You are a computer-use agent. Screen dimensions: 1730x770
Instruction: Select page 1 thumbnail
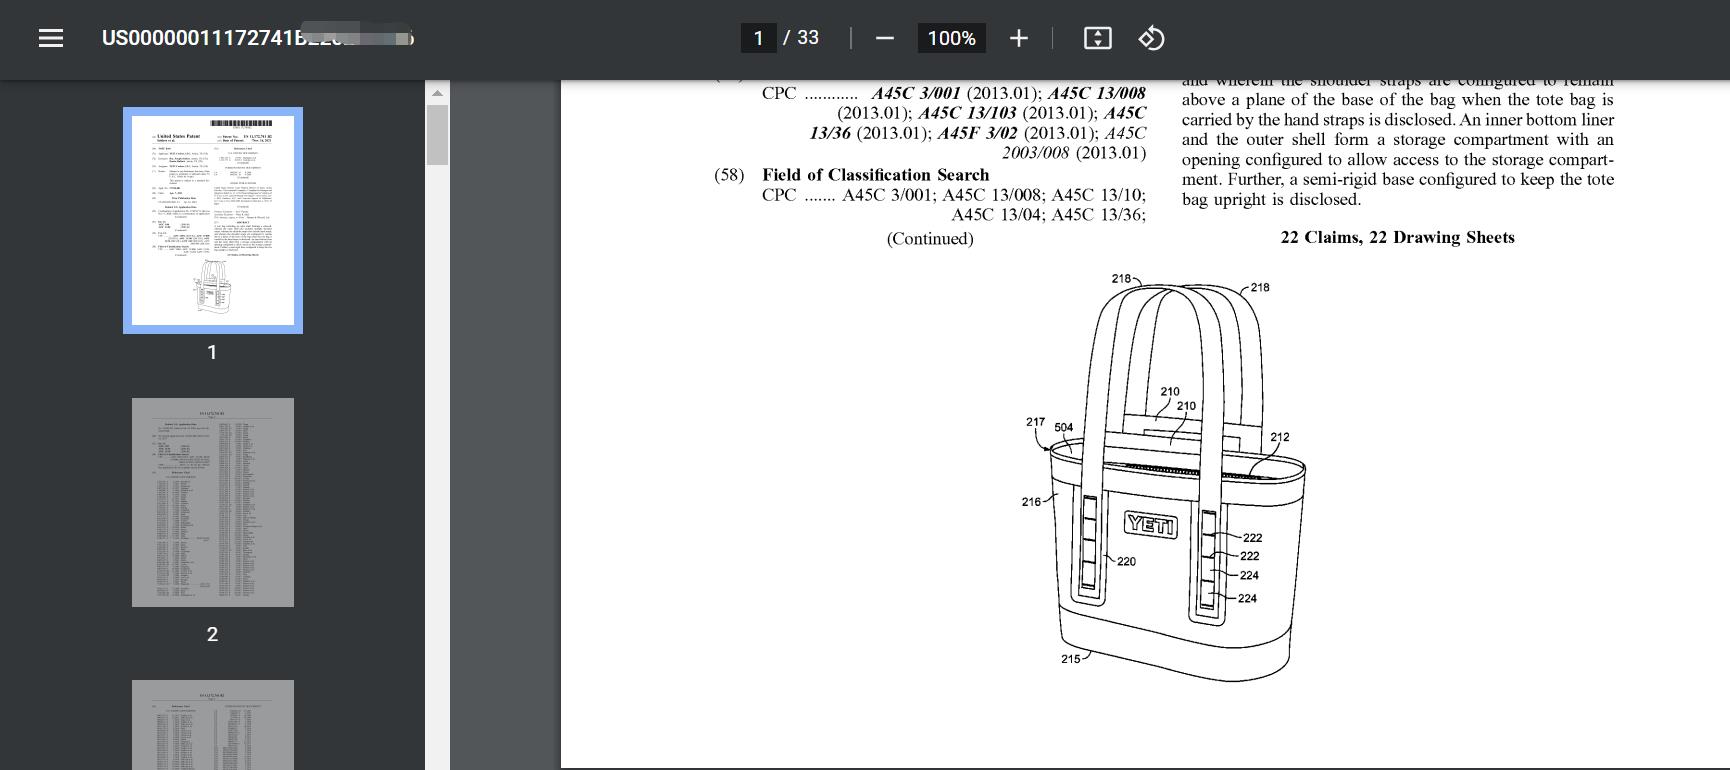point(213,220)
